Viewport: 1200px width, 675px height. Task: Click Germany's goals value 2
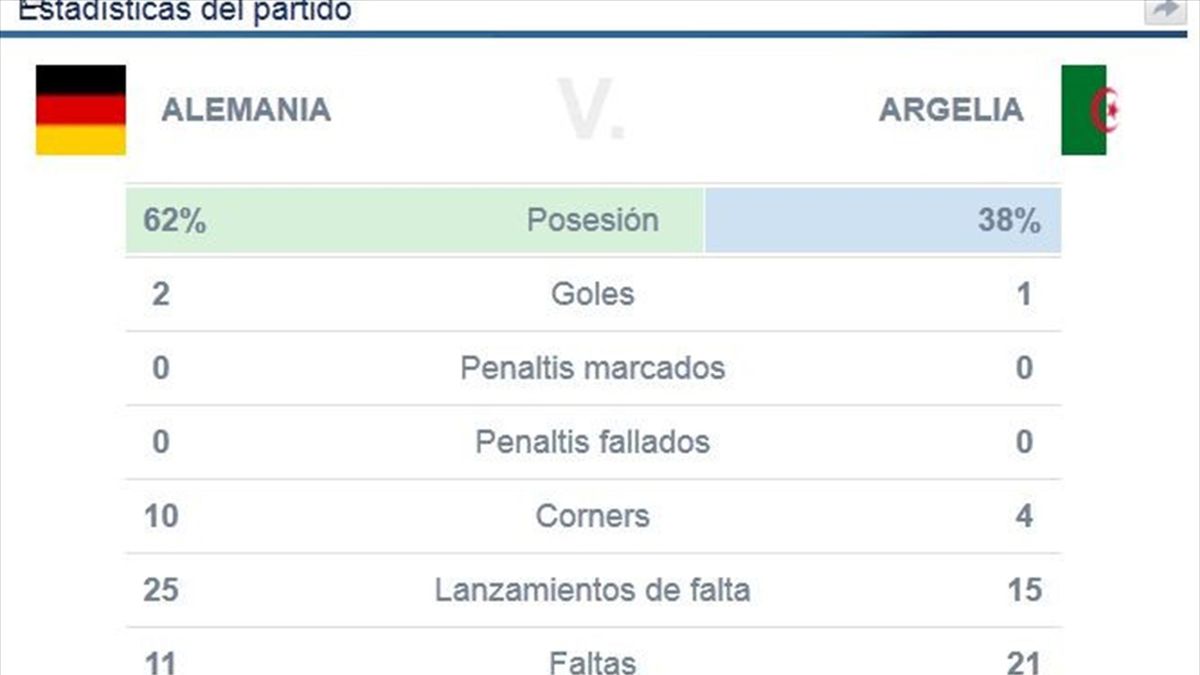[x=161, y=294]
